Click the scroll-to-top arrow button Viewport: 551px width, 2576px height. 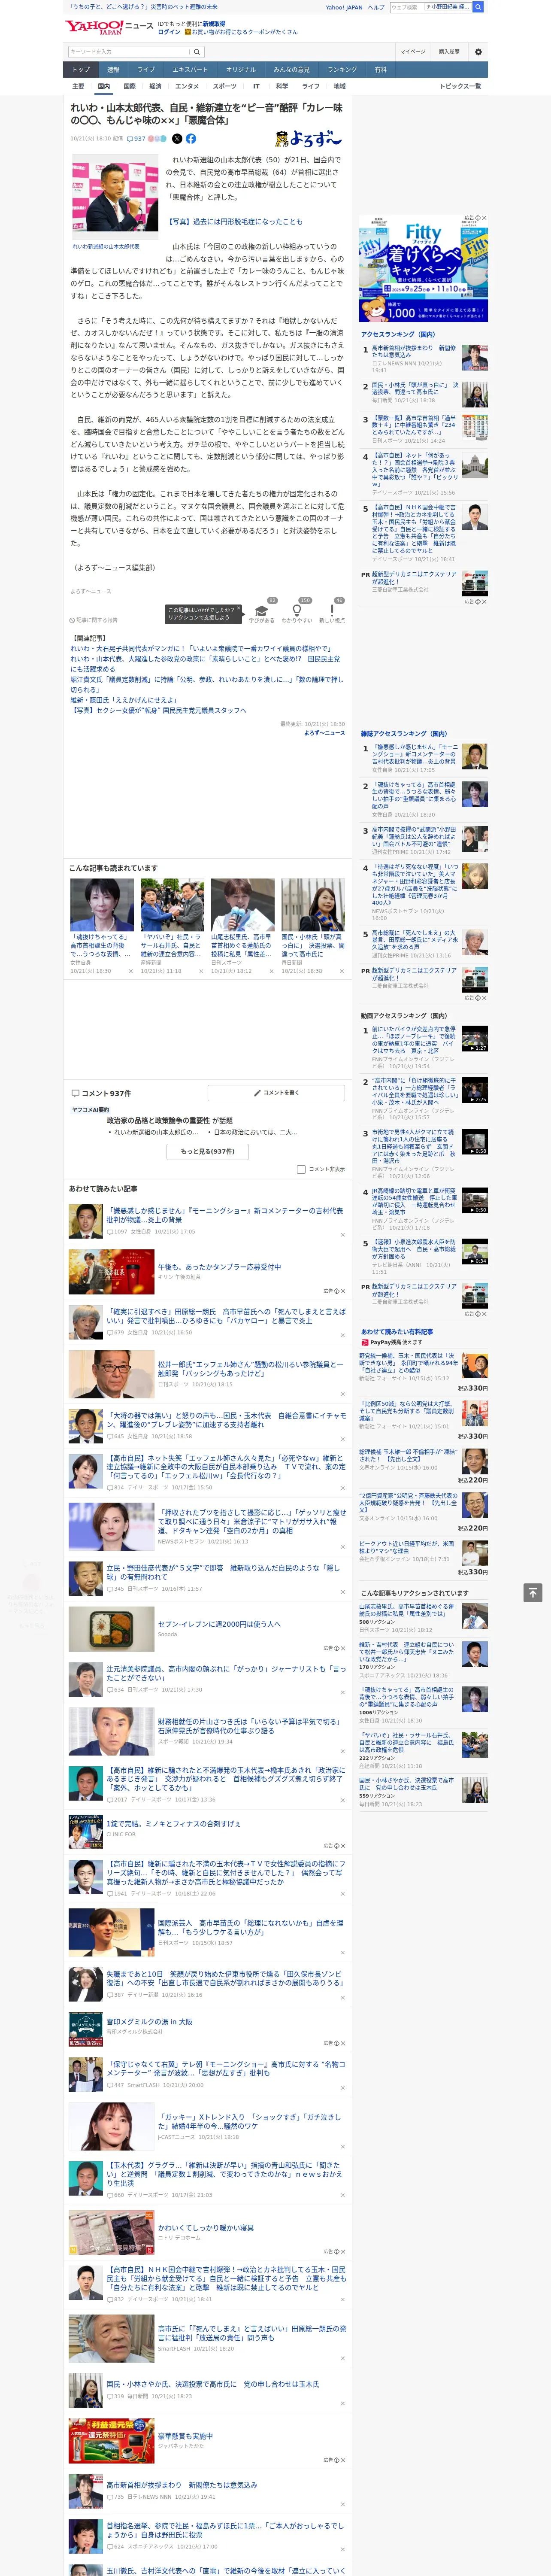(532, 1592)
